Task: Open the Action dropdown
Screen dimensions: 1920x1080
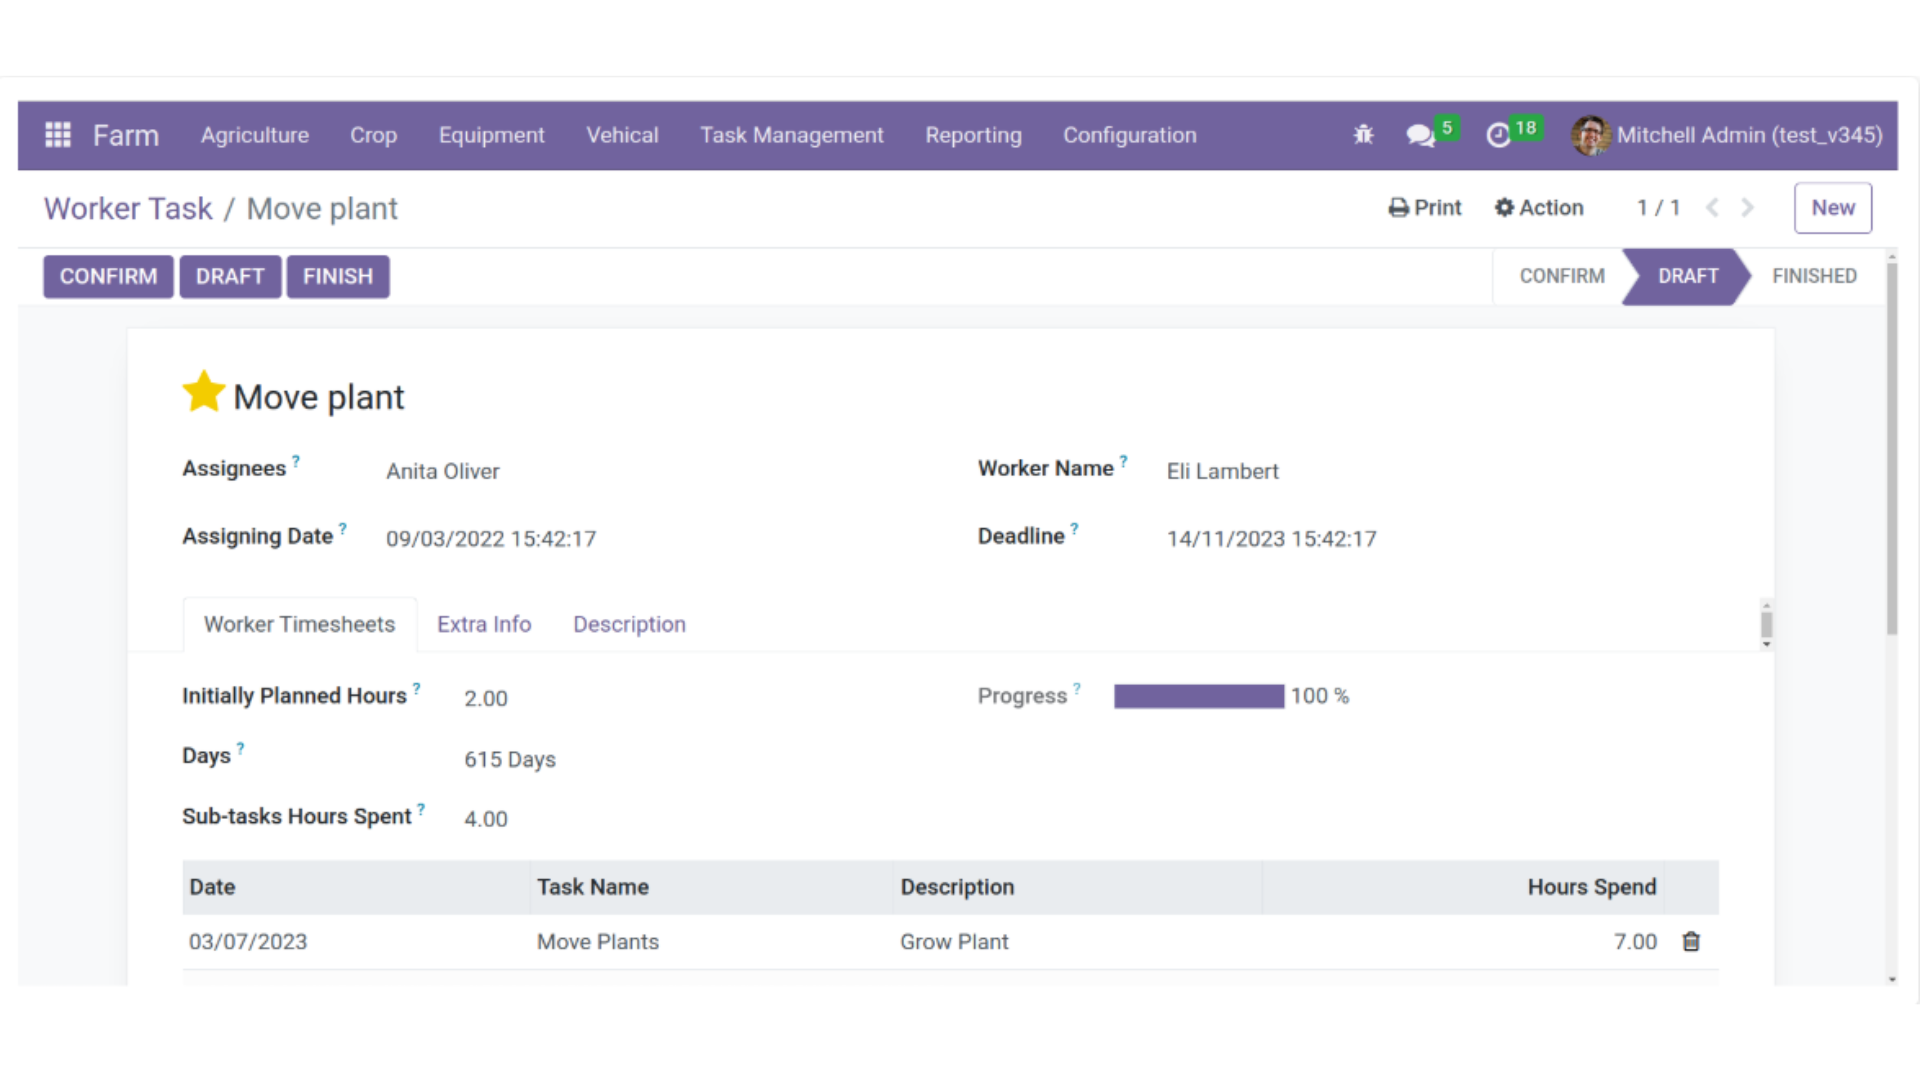Action: coord(1539,208)
